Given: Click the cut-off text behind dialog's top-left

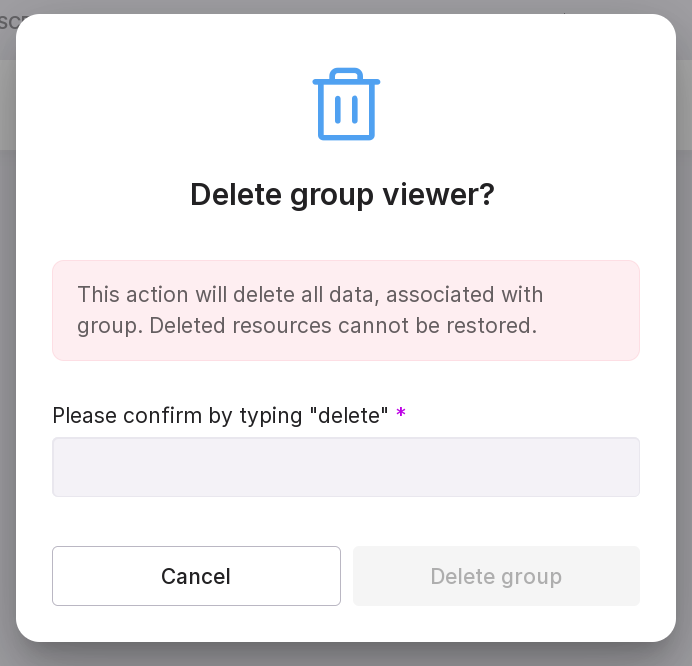Looking at the screenshot, I should click(8, 22).
